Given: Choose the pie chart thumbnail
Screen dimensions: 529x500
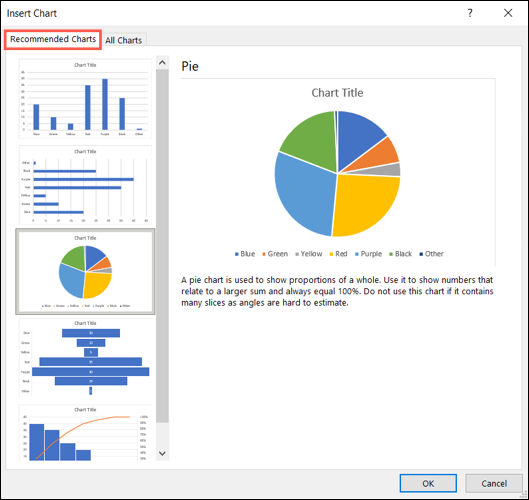Looking at the screenshot, I should click(x=85, y=271).
